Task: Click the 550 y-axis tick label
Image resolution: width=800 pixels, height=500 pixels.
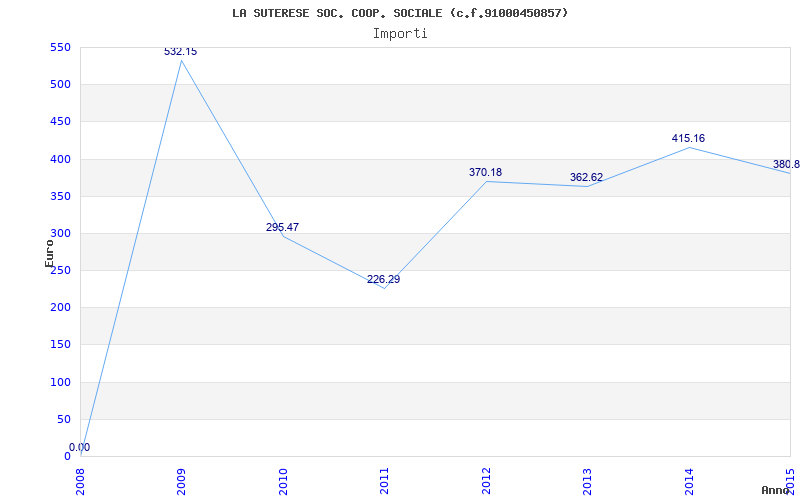Action: coord(60,47)
